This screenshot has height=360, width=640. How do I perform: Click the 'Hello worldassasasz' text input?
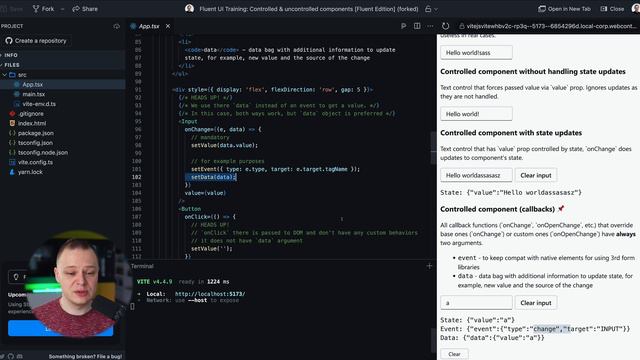476,175
